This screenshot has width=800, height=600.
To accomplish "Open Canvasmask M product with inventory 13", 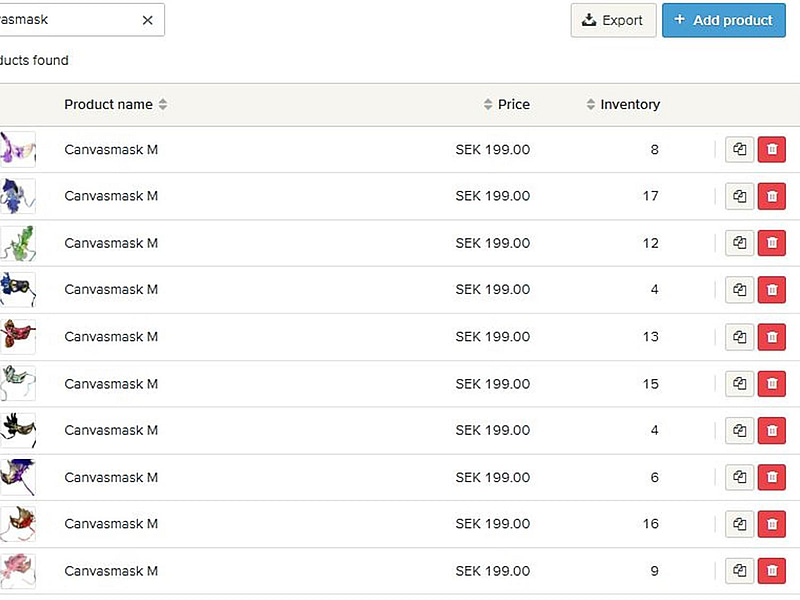I will 111,337.
